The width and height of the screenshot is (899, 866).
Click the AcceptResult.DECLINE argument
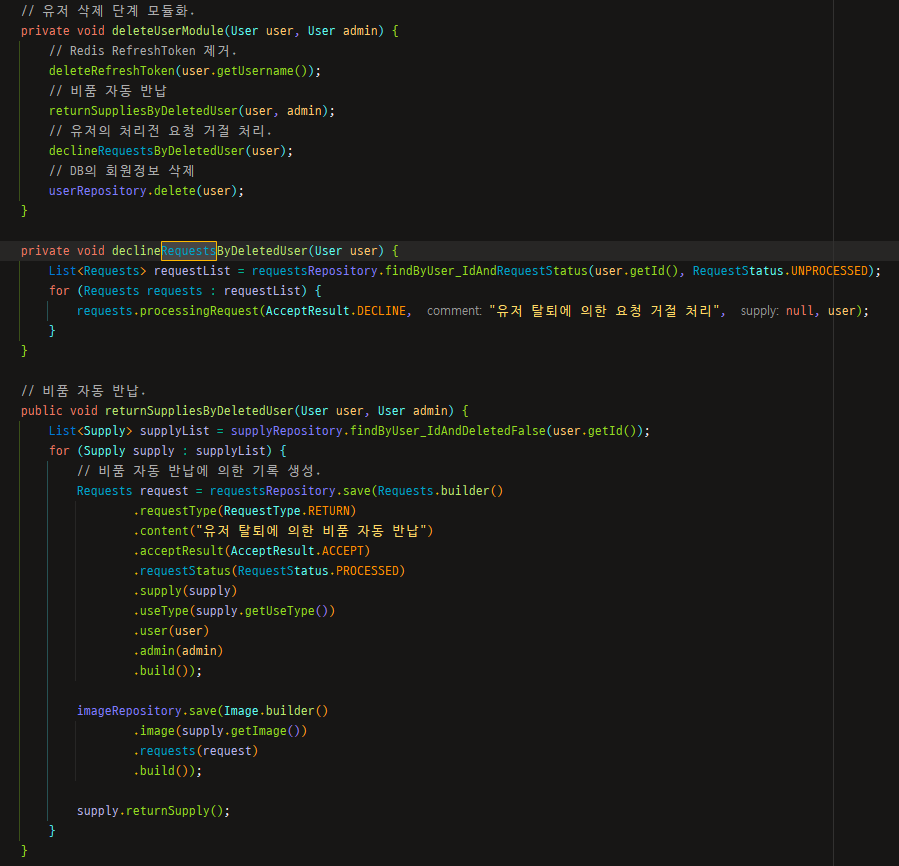[336, 311]
